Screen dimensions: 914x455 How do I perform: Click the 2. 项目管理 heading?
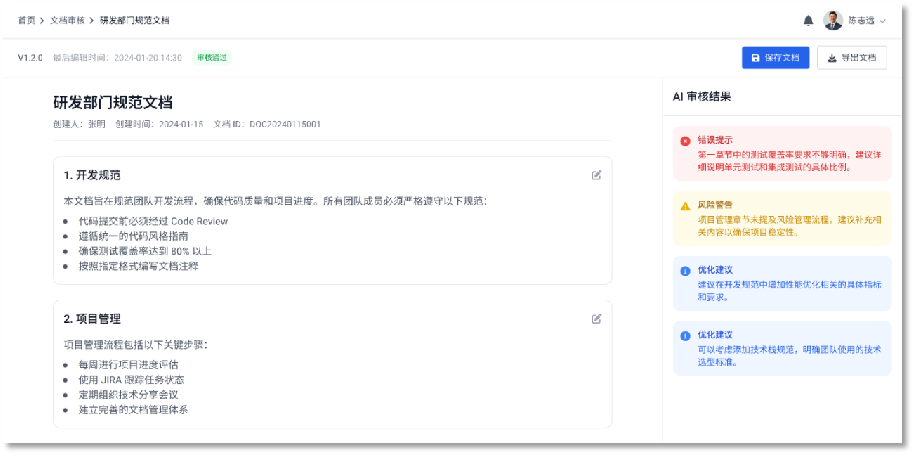[x=92, y=319]
